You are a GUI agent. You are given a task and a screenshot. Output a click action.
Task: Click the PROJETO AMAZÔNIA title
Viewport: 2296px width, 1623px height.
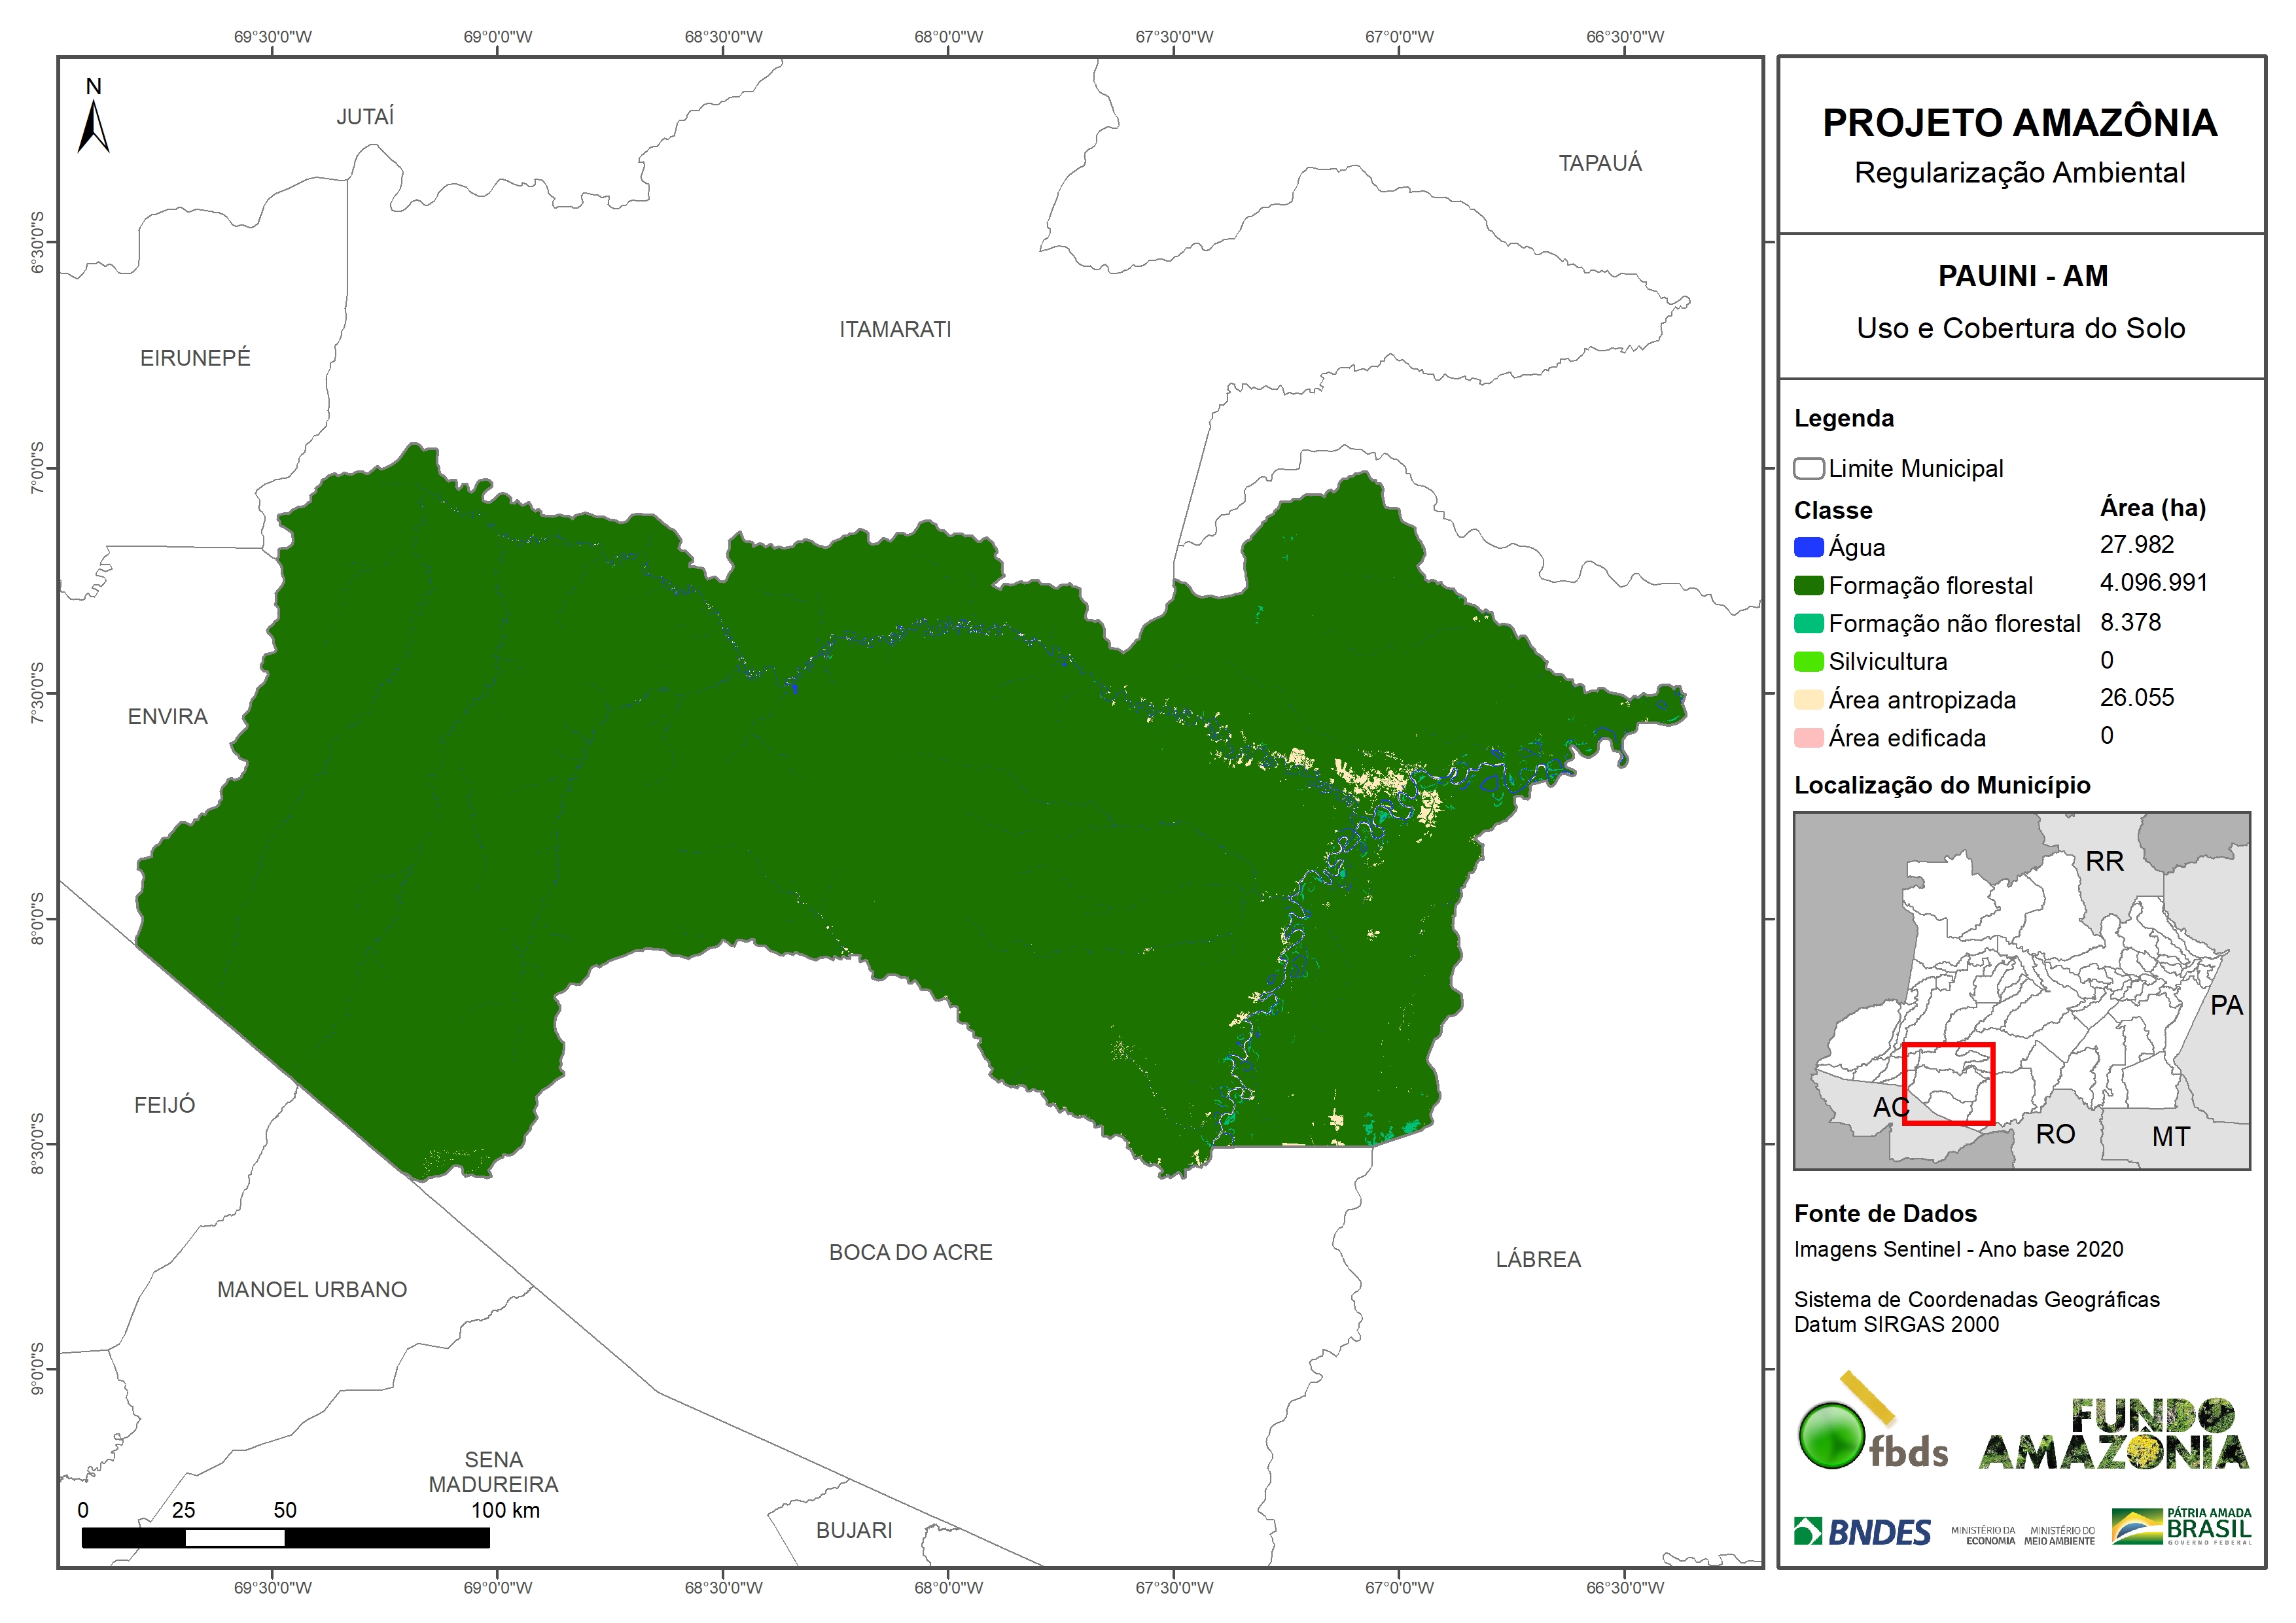coord(2019,123)
